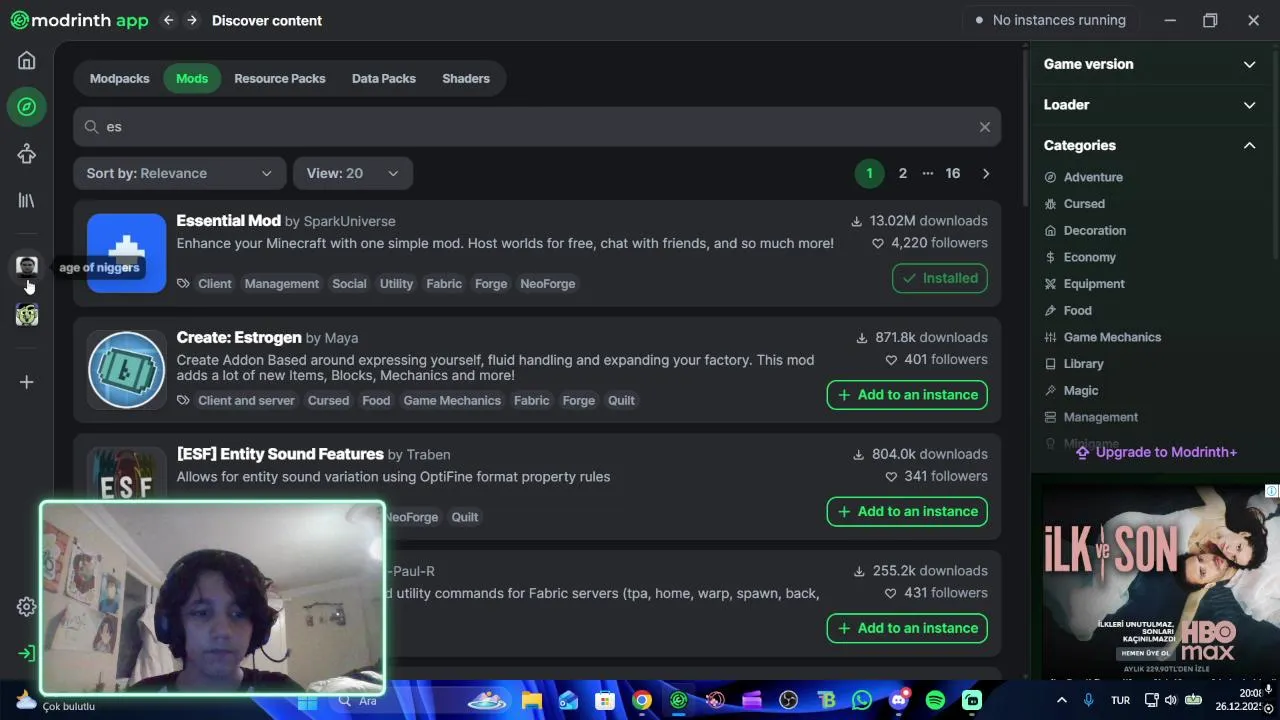Open Microsoft Store from the taskbar

pos(605,700)
